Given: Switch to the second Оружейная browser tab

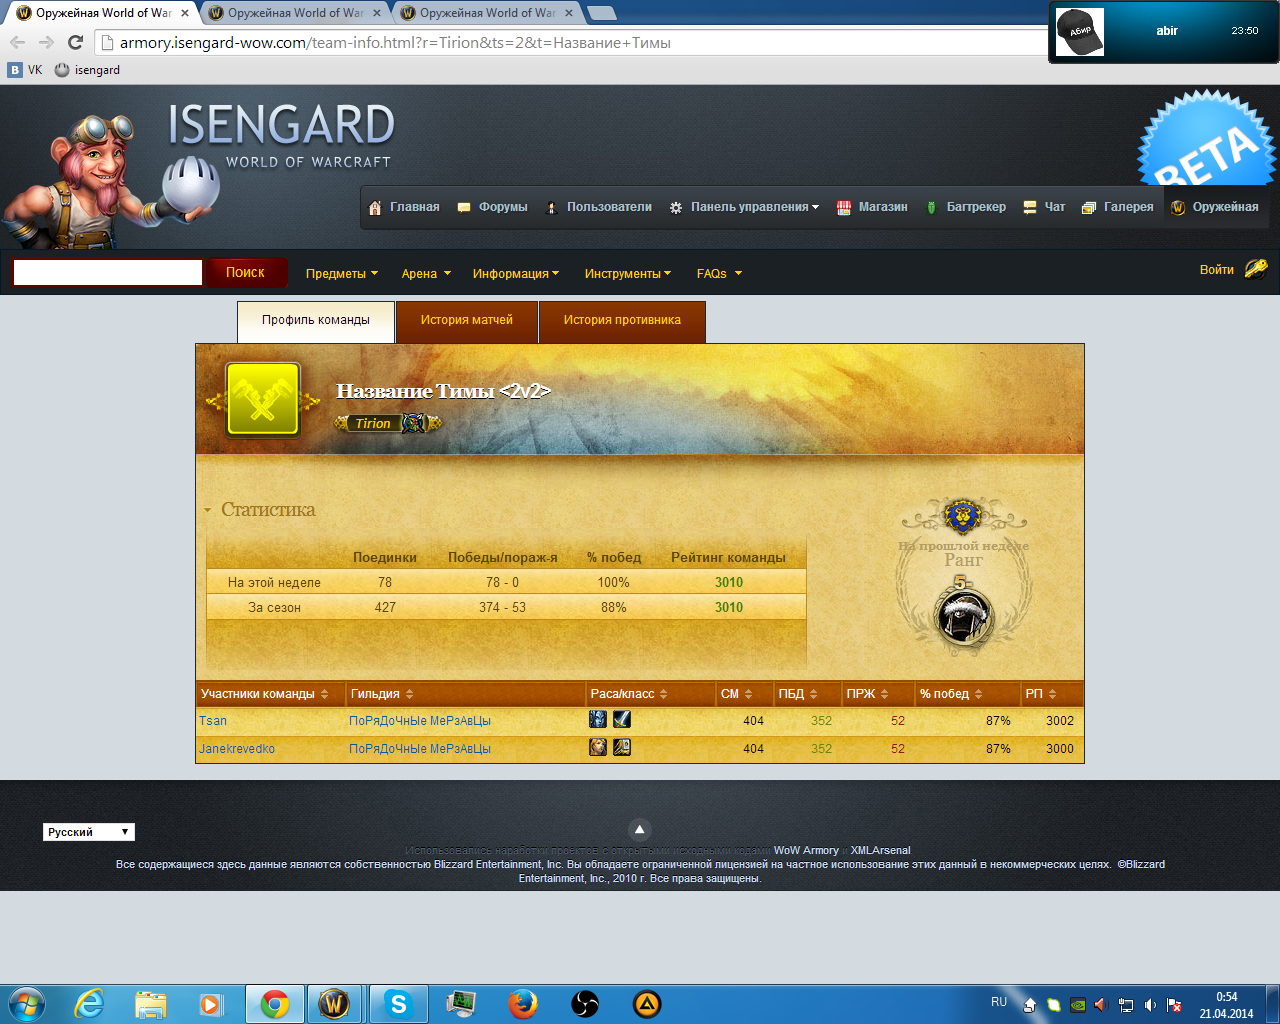Looking at the screenshot, I should point(294,13).
